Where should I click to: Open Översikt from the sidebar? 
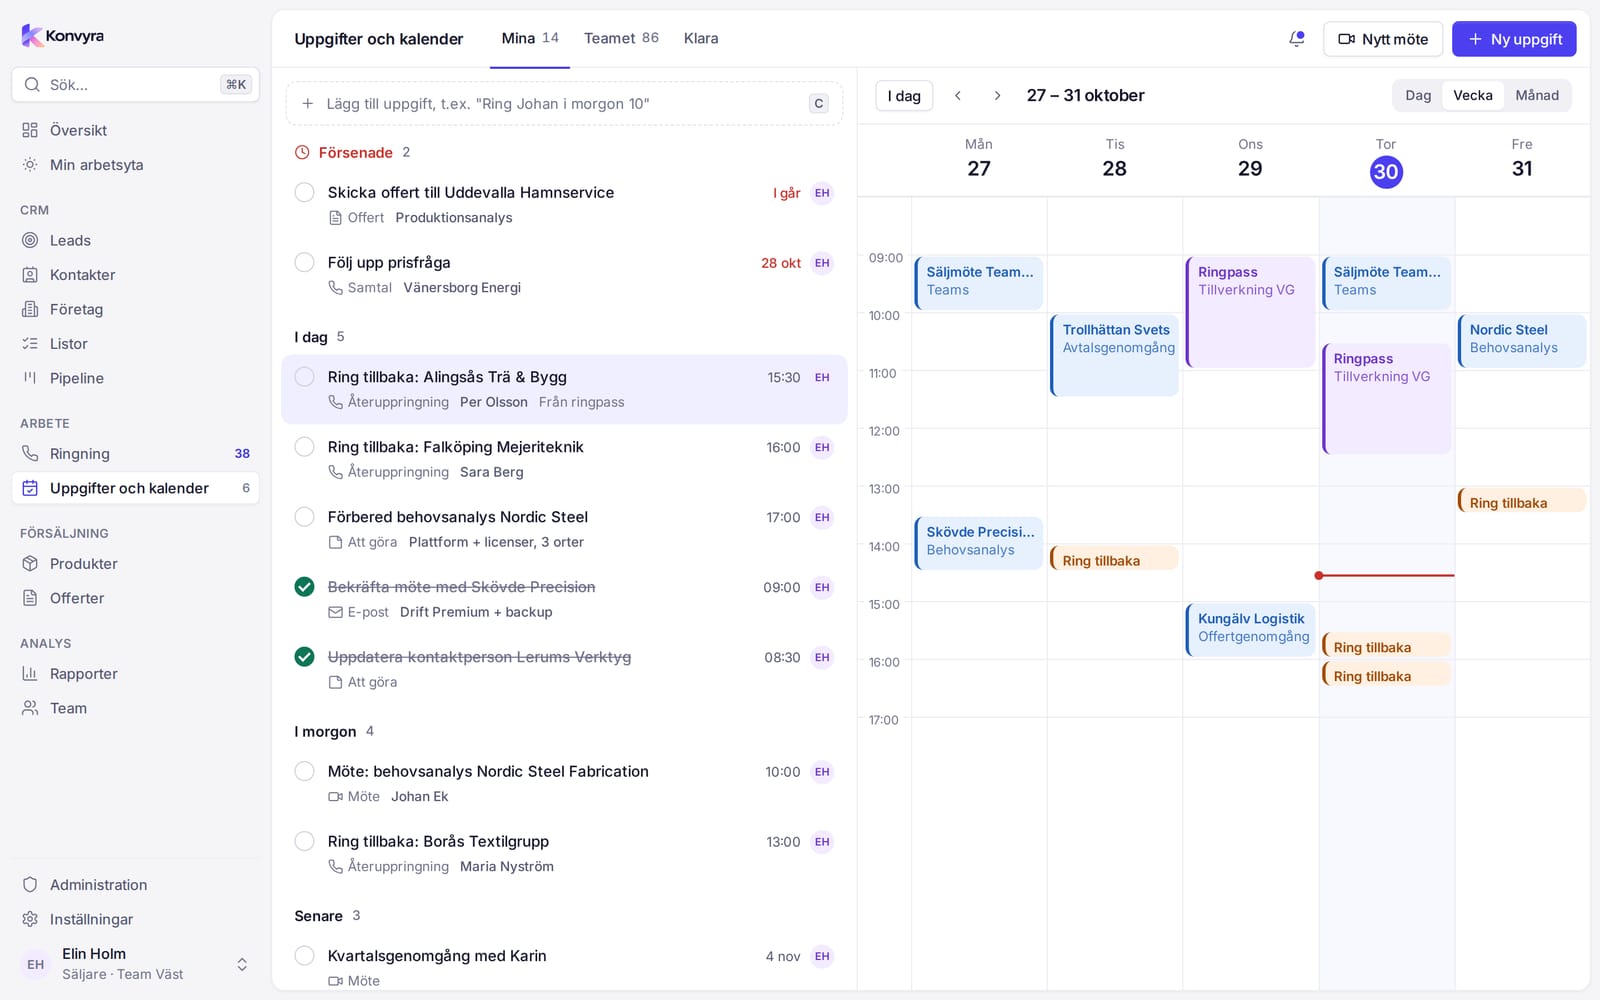click(135, 130)
